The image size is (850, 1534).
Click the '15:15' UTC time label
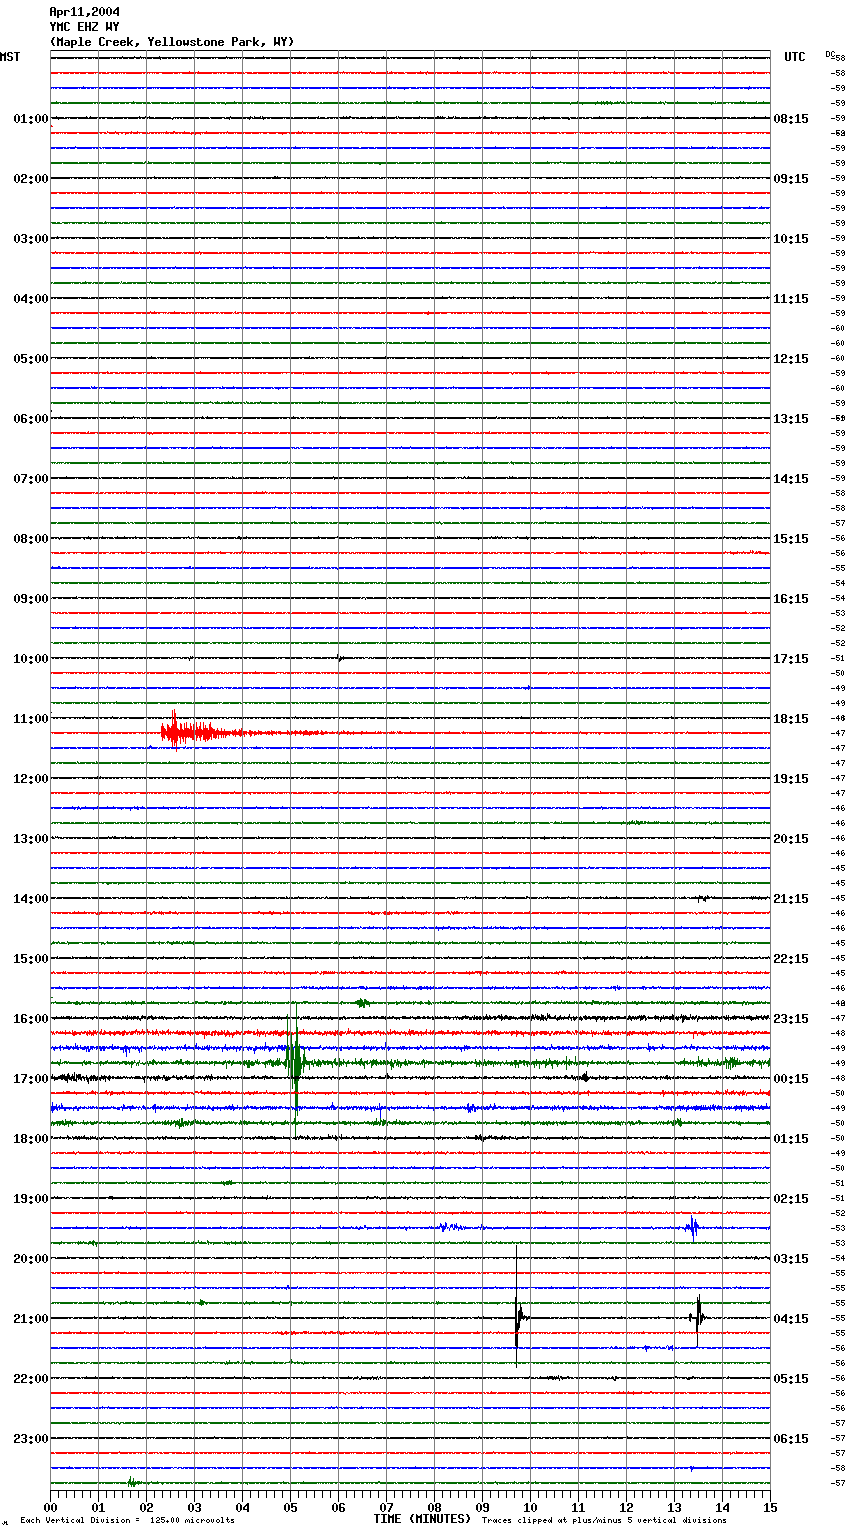point(791,539)
